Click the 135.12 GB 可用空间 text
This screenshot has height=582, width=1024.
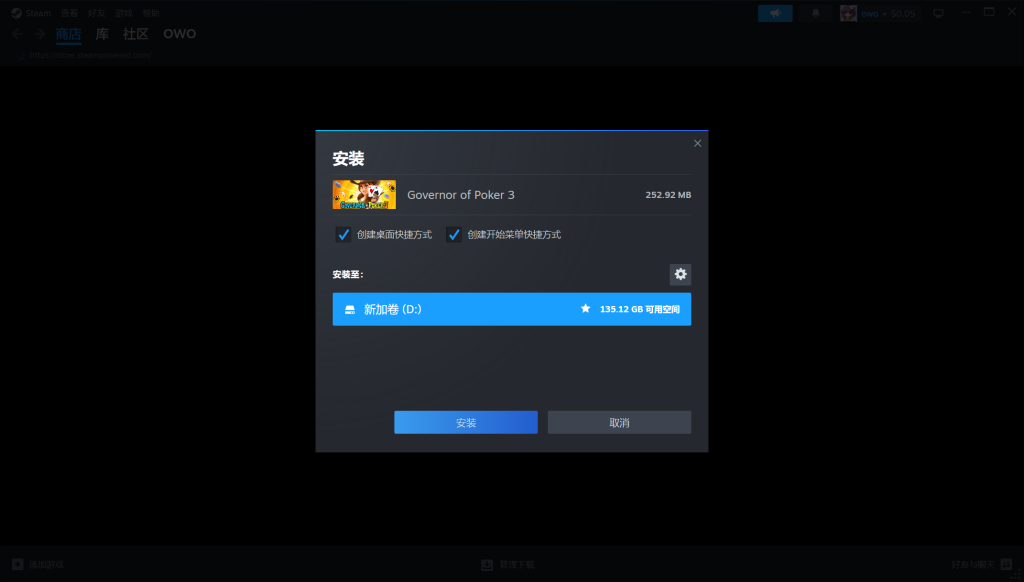pos(640,309)
